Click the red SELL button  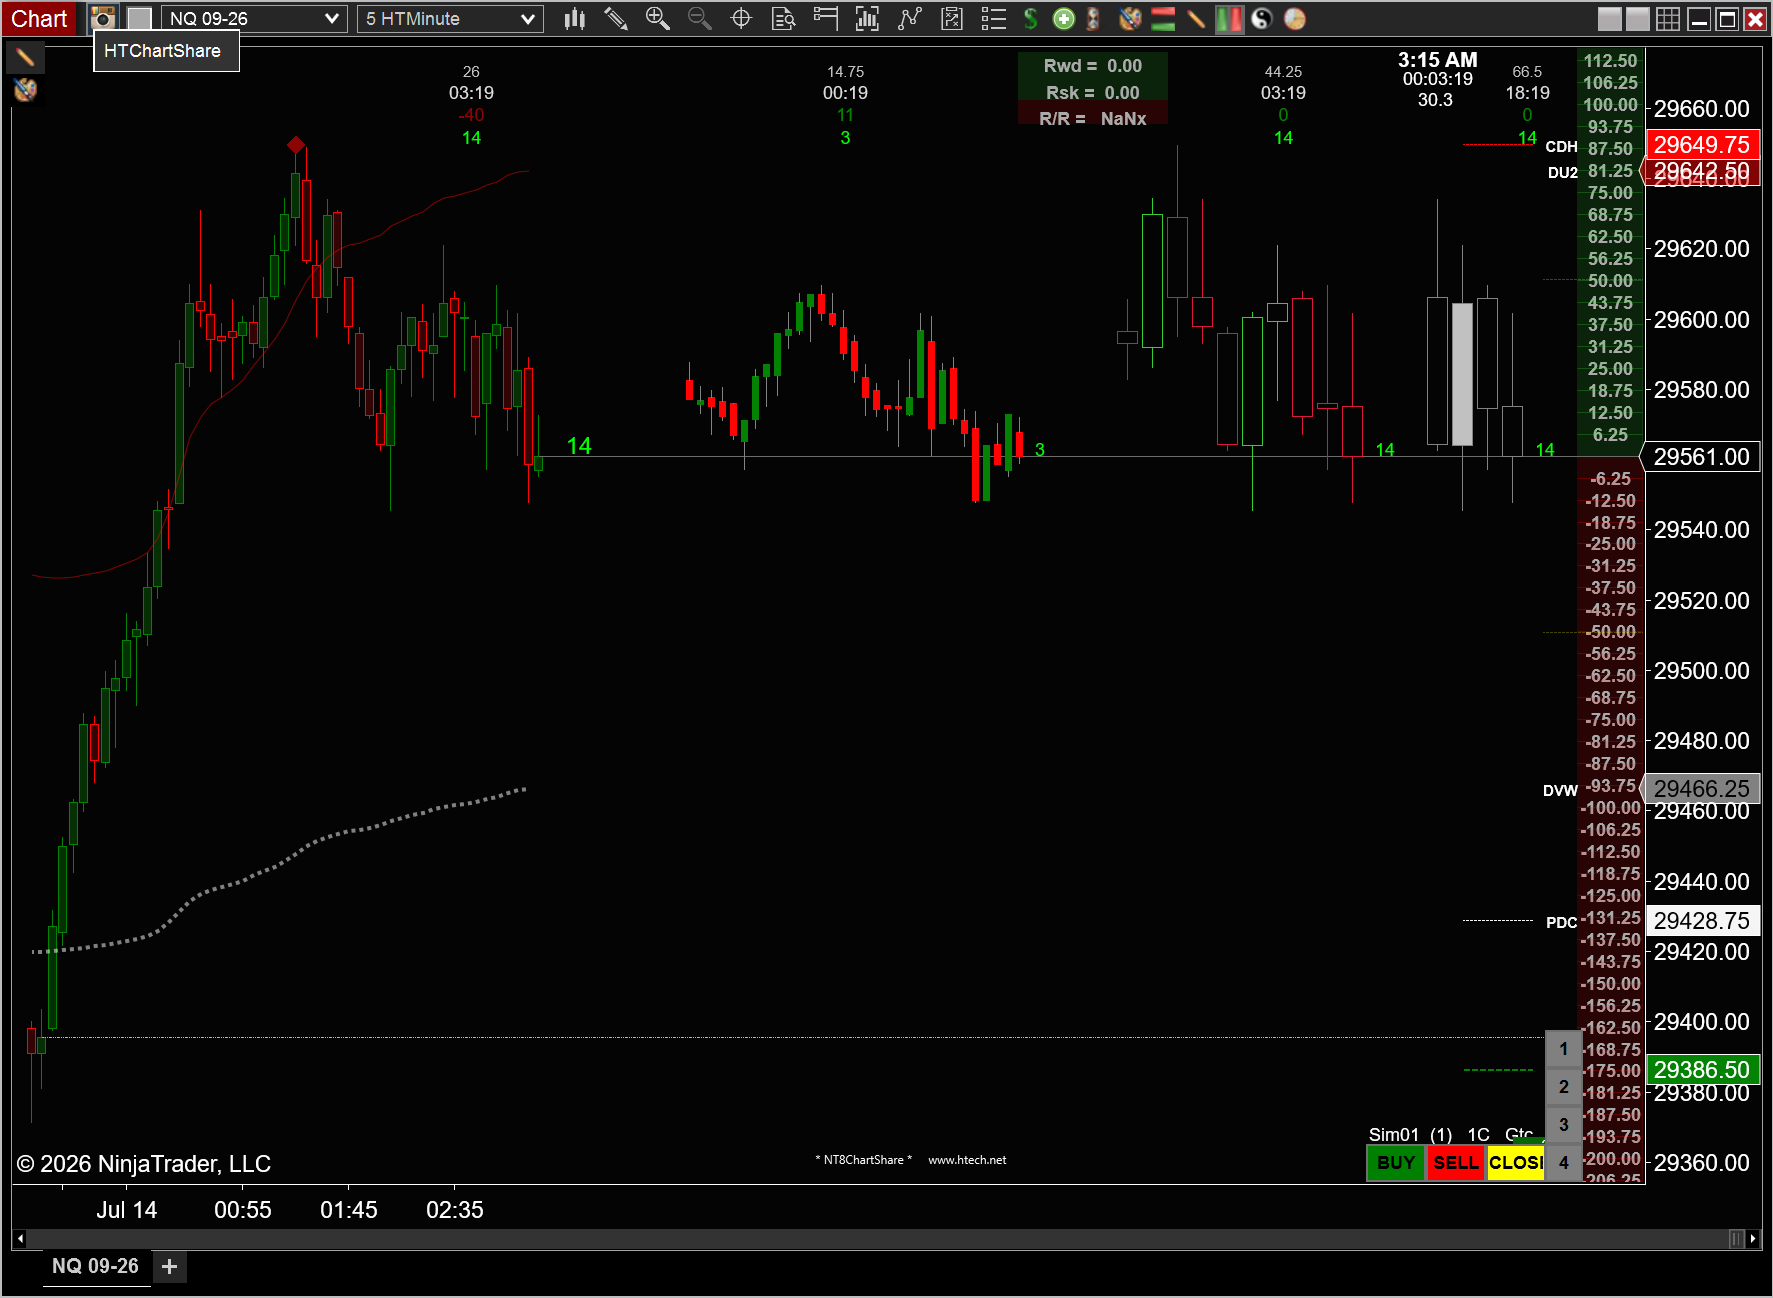click(x=1455, y=1162)
